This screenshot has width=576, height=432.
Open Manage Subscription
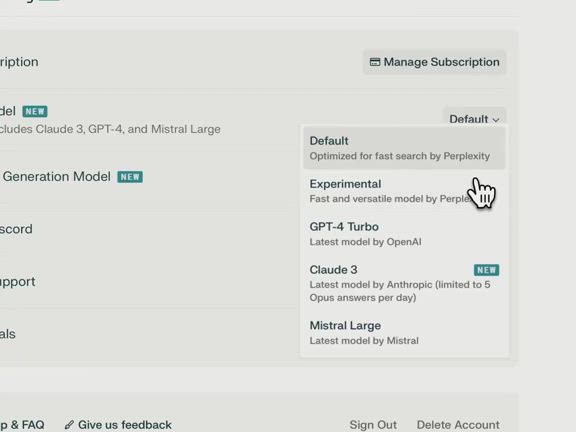435,62
